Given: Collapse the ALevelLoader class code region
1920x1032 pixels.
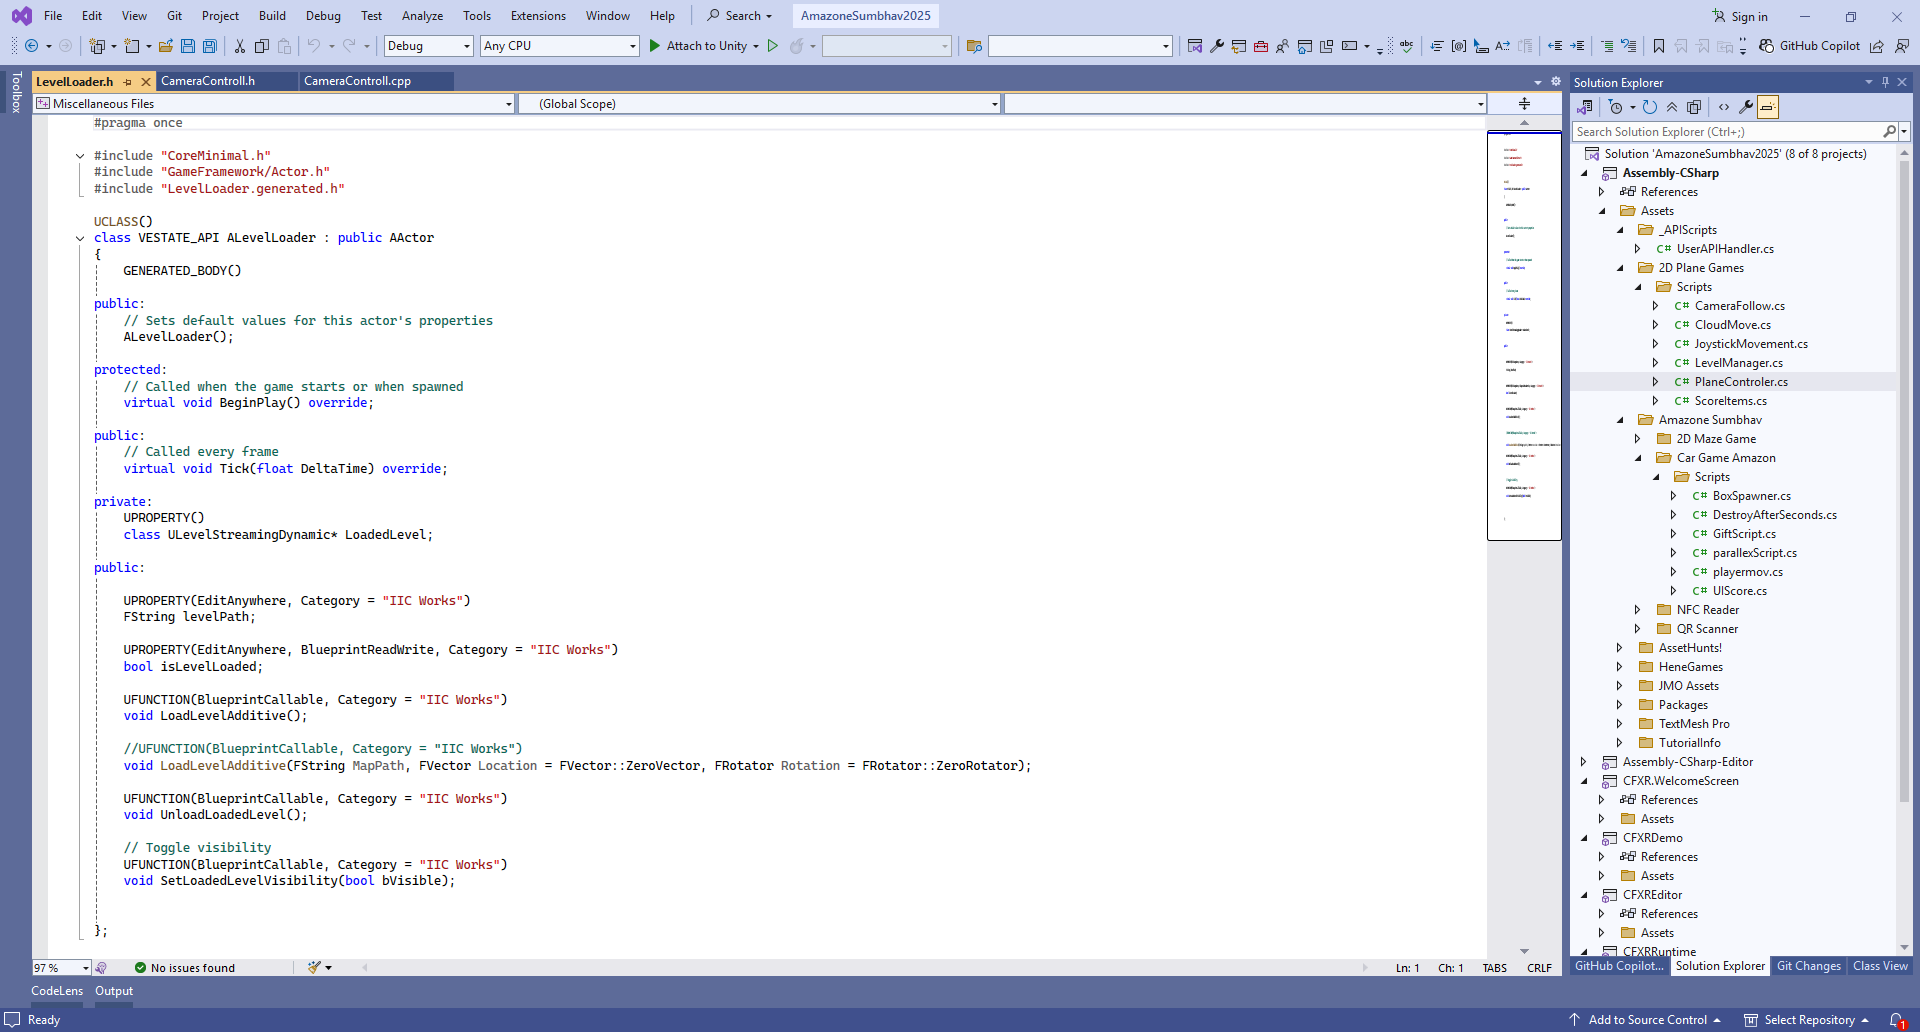Looking at the screenshot, I should (x=80, y=238).
